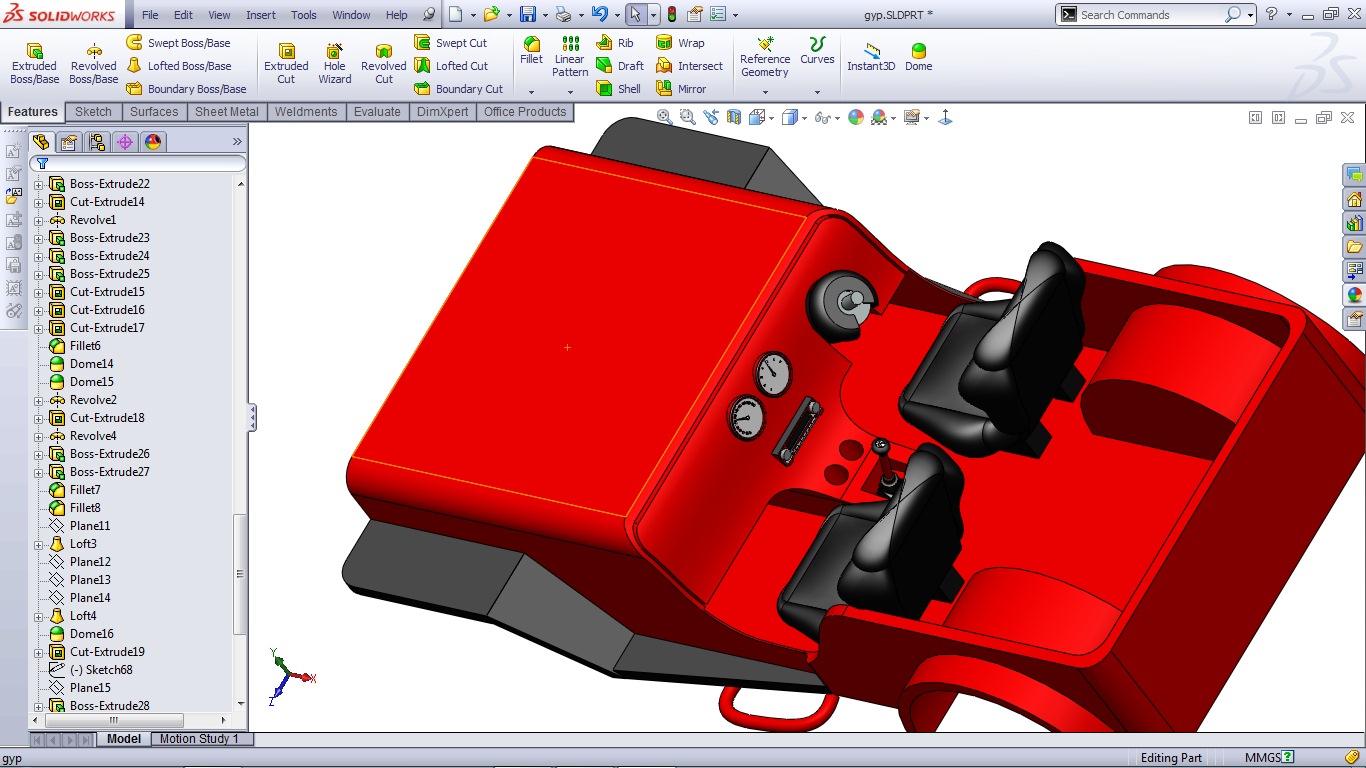Open the MMGS unit system selector

(x=1270, y=758)
